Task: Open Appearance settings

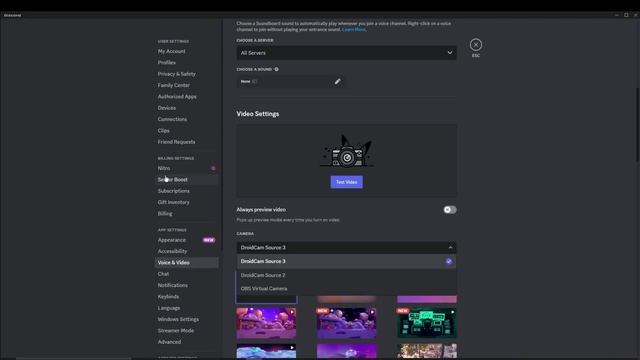Action: coord(172,240)
